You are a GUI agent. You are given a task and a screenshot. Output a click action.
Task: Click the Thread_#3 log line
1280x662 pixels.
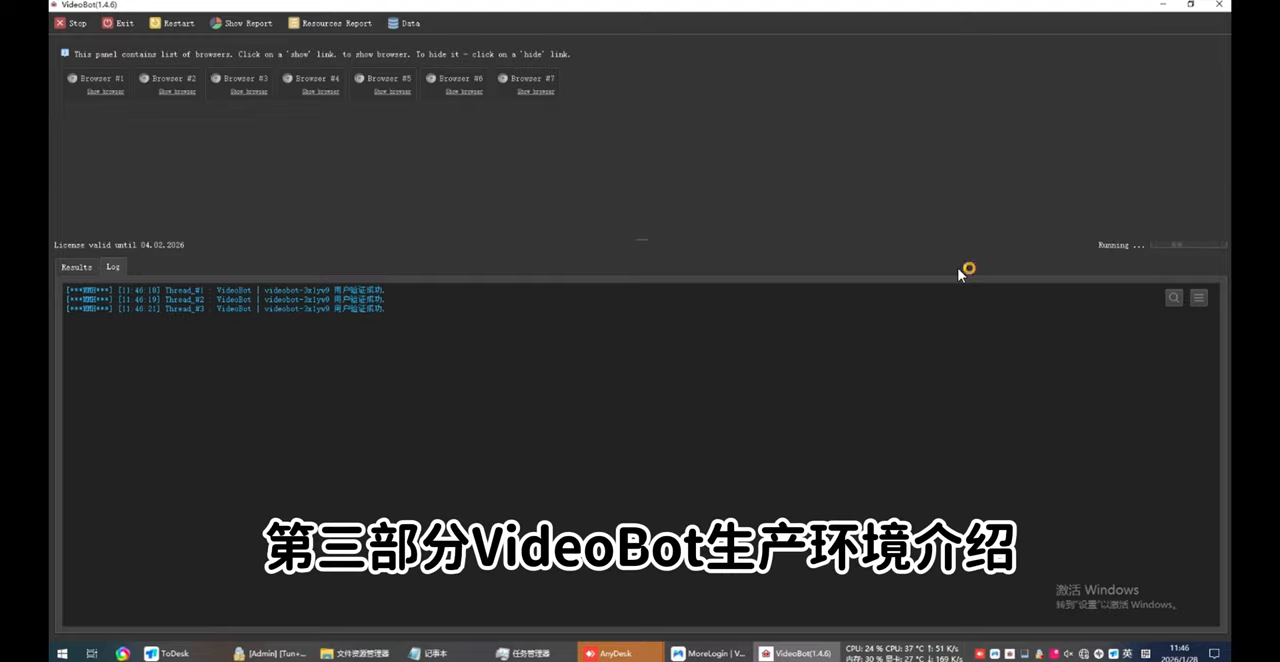[225, 309]
